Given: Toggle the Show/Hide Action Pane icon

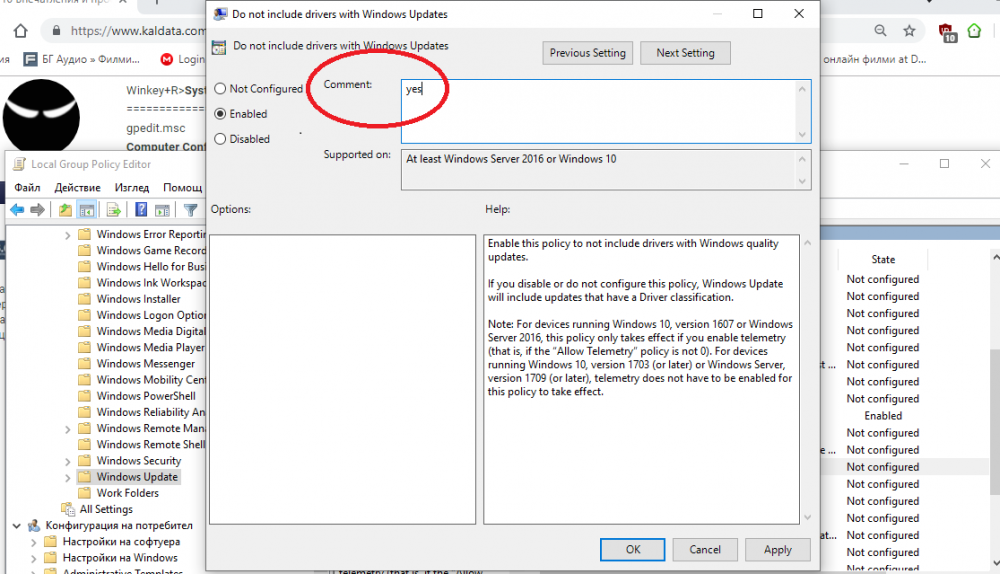Looking at the screenshot, I should [x=163, y=210].
